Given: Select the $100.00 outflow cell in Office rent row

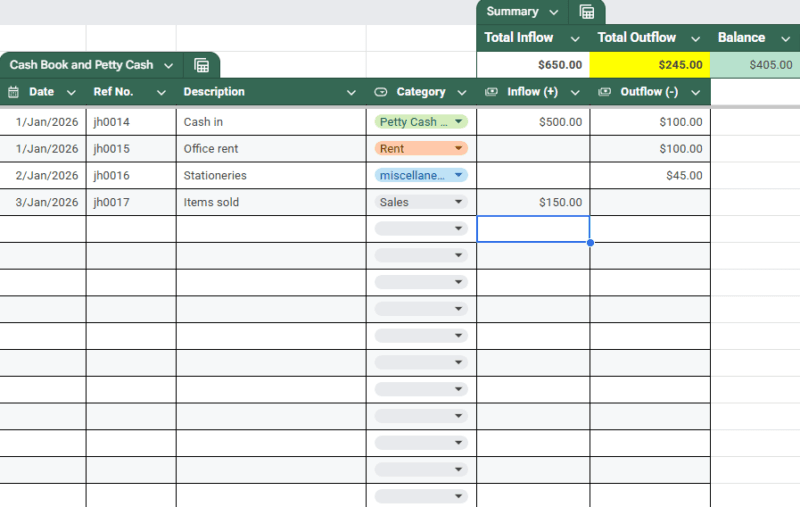Looking at the screenshot, I should 650,149.
